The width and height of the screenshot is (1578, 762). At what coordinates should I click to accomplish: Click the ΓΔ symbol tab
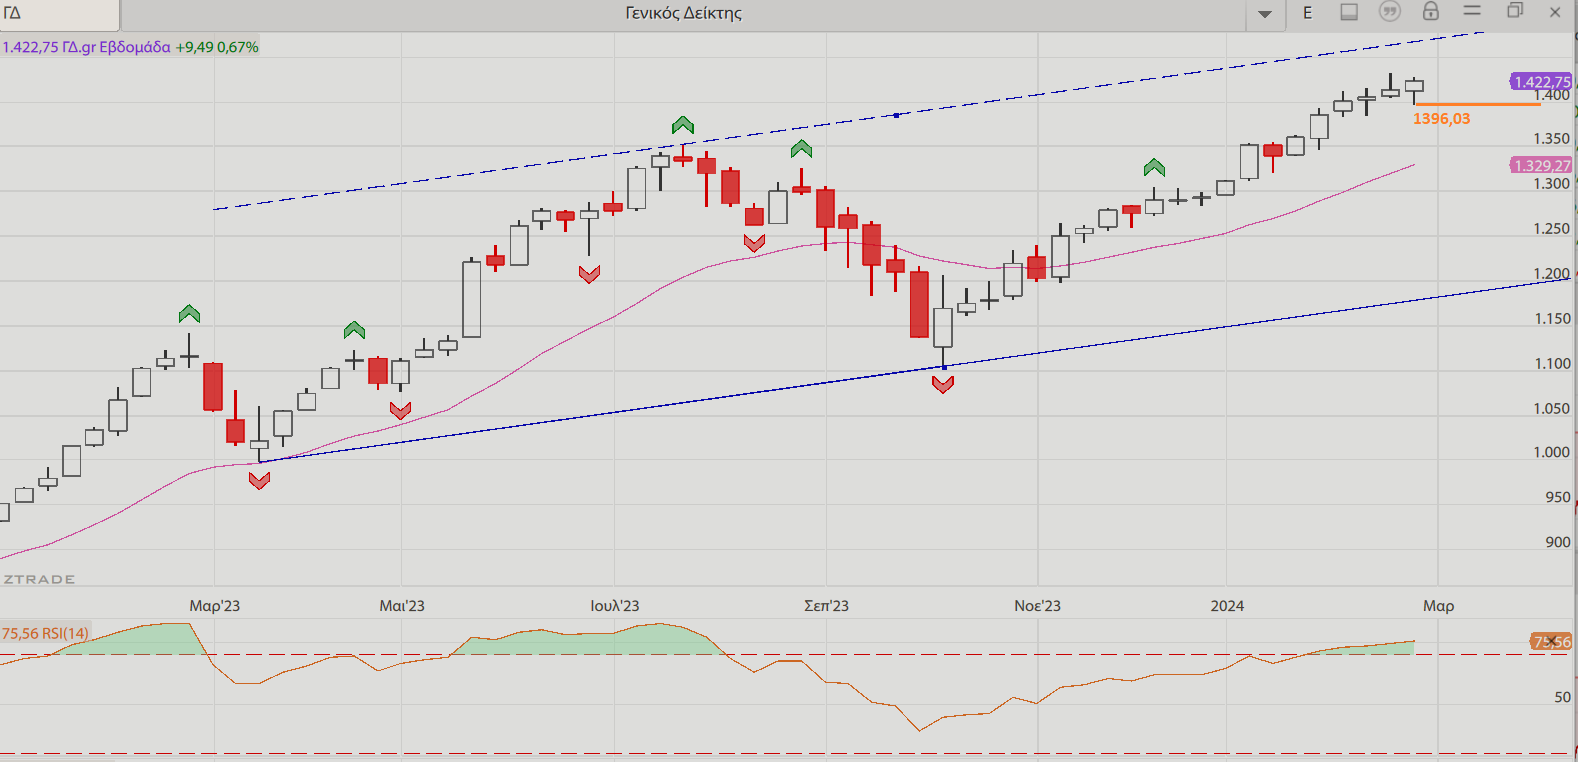pyautogui.click(x=59, y=14)
